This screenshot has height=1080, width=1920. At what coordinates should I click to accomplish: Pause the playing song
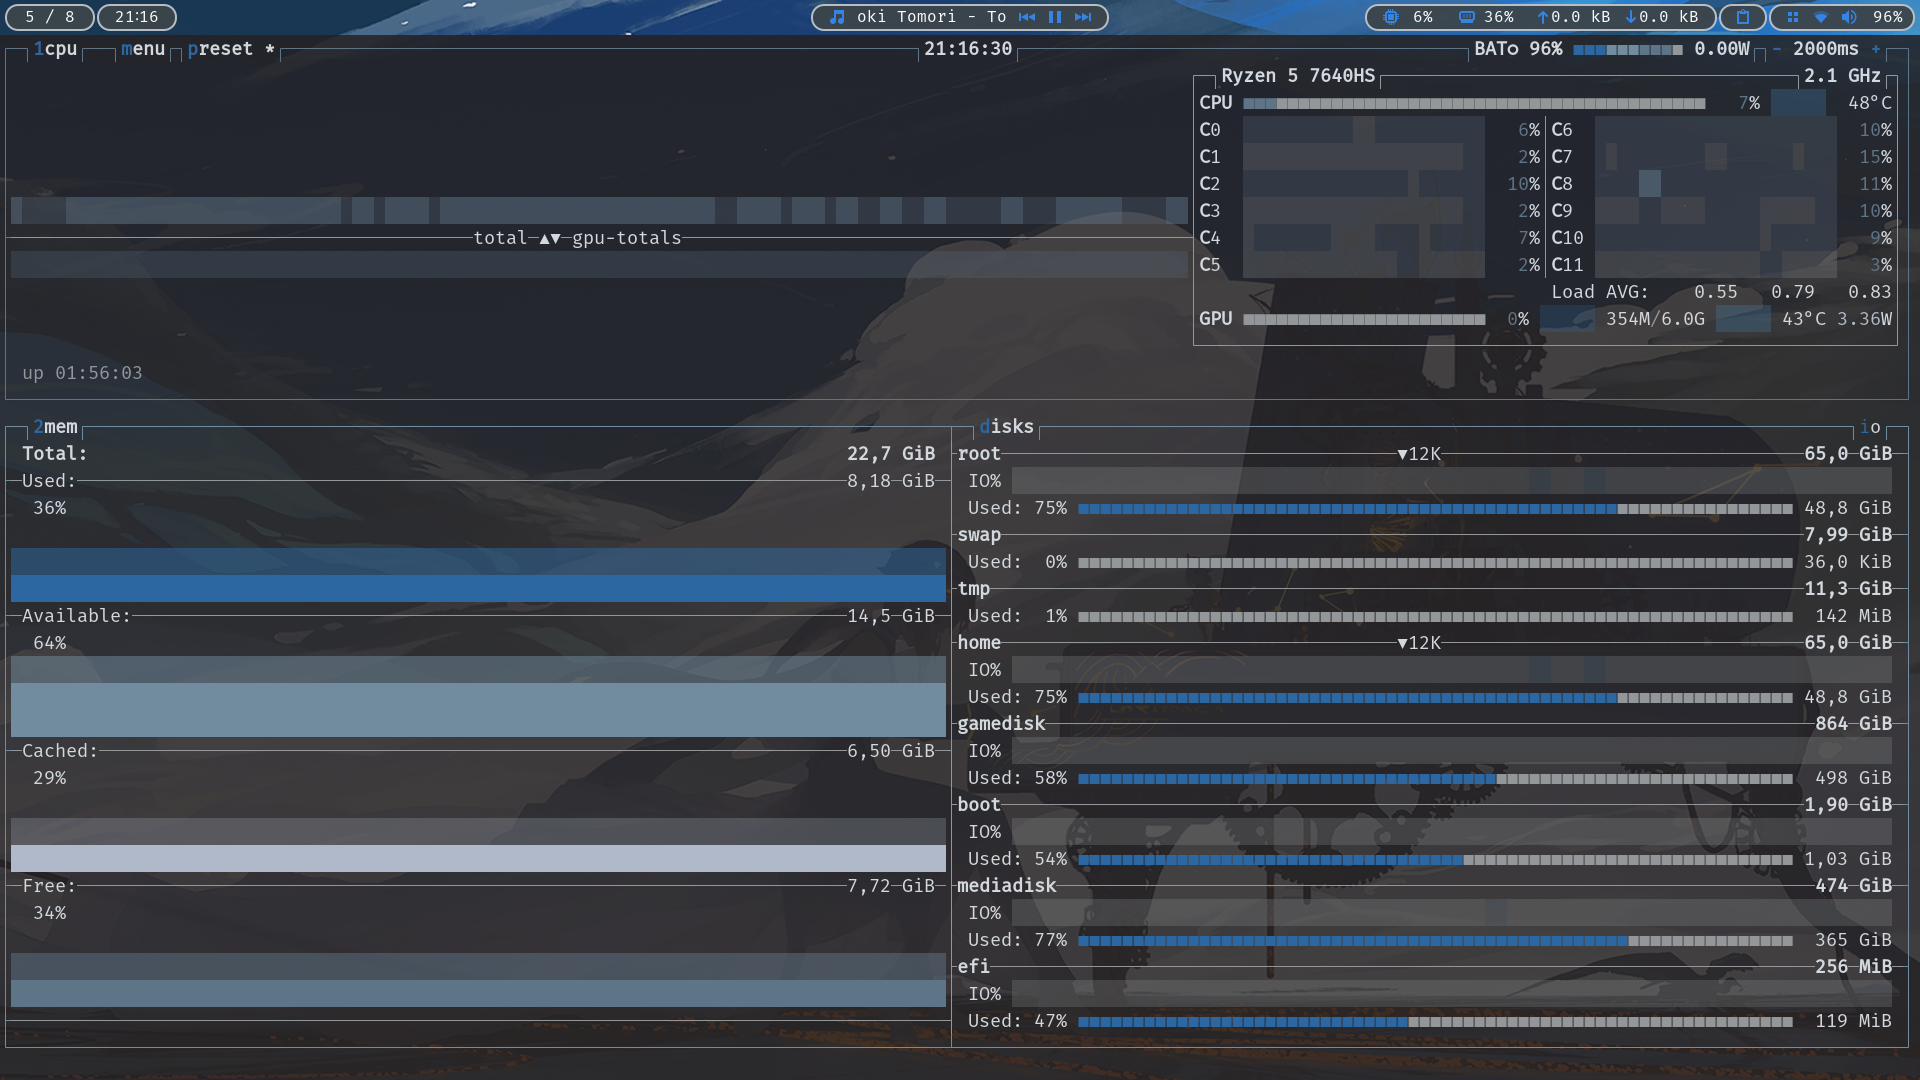pyautogui.click(x=1054, y=17)
